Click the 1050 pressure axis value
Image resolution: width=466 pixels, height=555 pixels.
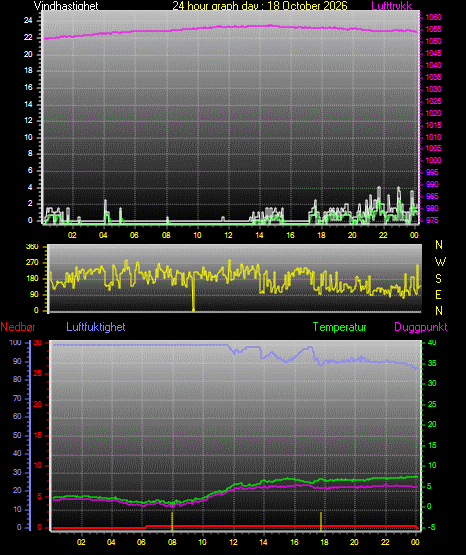433,41
